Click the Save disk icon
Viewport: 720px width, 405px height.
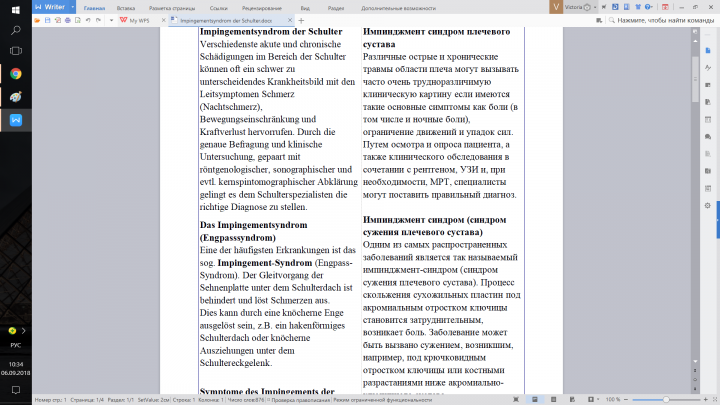click(x=47, y=20)
